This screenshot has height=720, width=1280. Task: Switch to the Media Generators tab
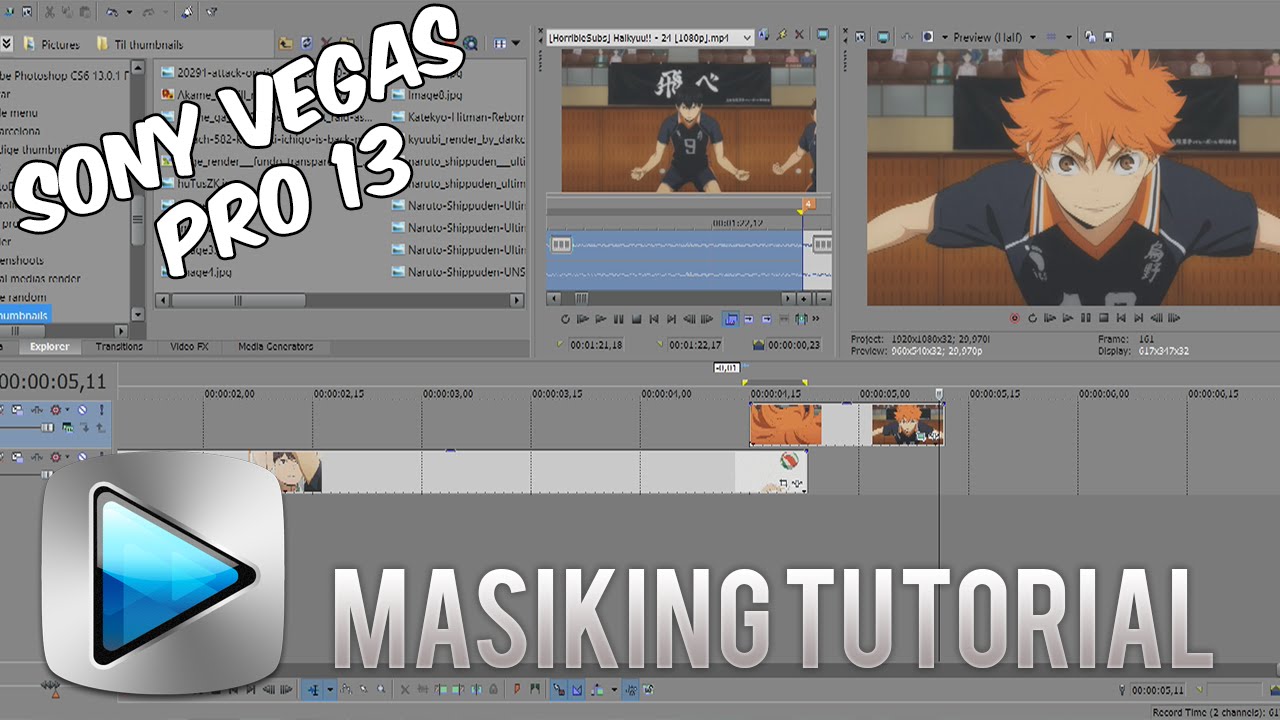pos(275,346)
